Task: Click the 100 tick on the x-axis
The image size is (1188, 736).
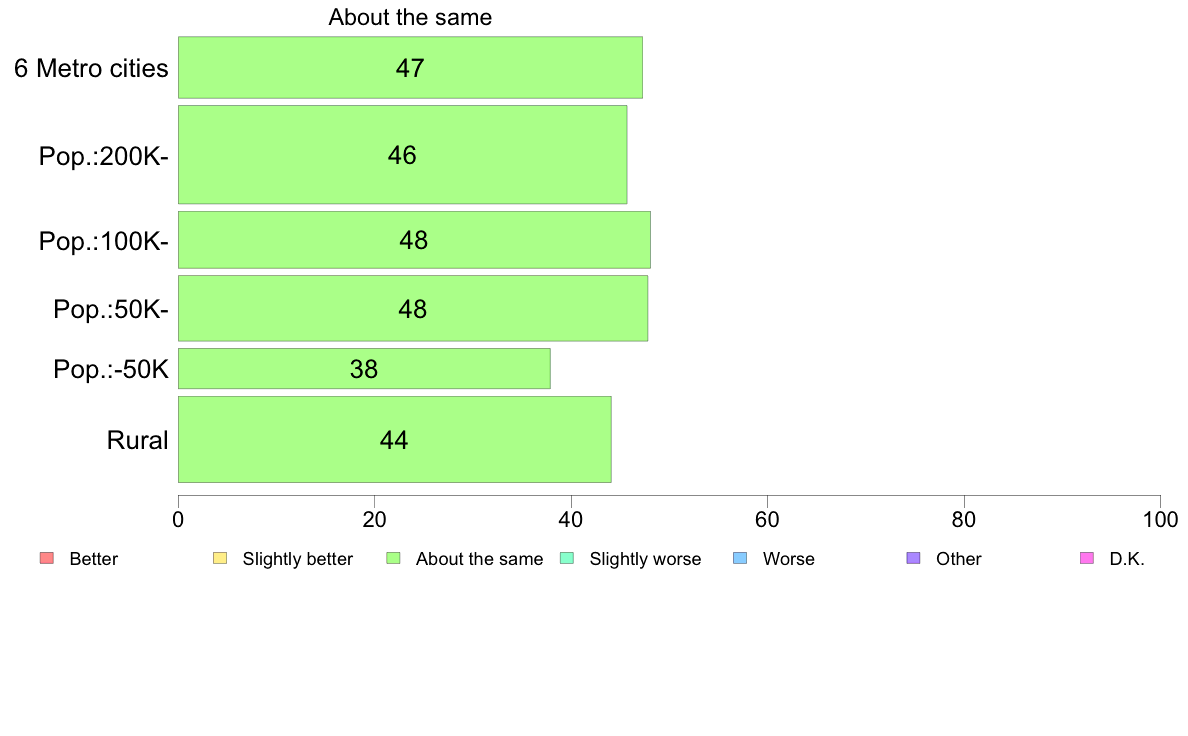Action: pos(1160,519)
